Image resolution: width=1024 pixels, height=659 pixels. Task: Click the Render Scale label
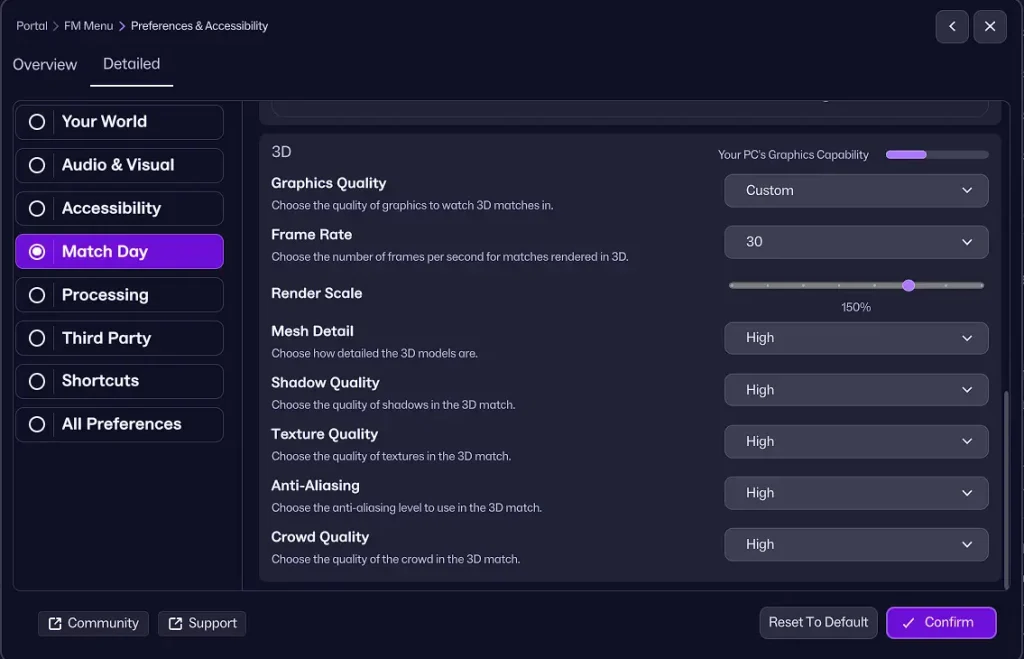tap(317, 293)
